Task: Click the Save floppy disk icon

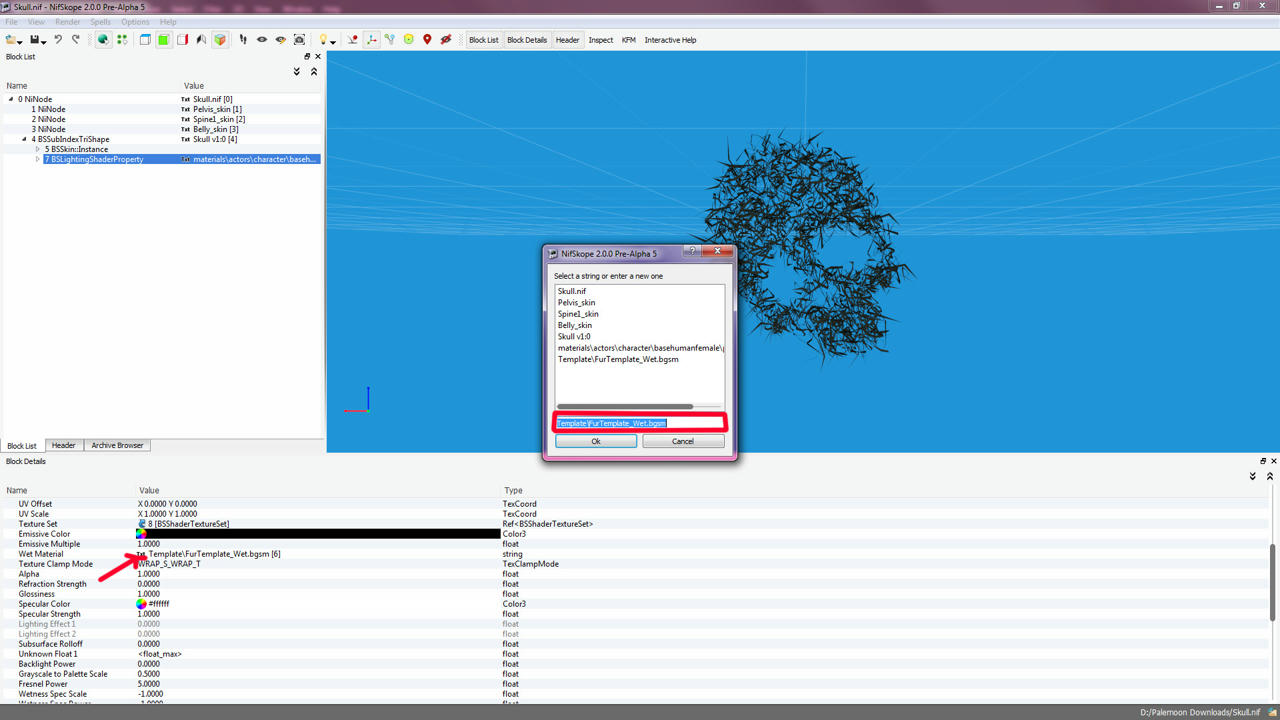Action: coord(35,40)
